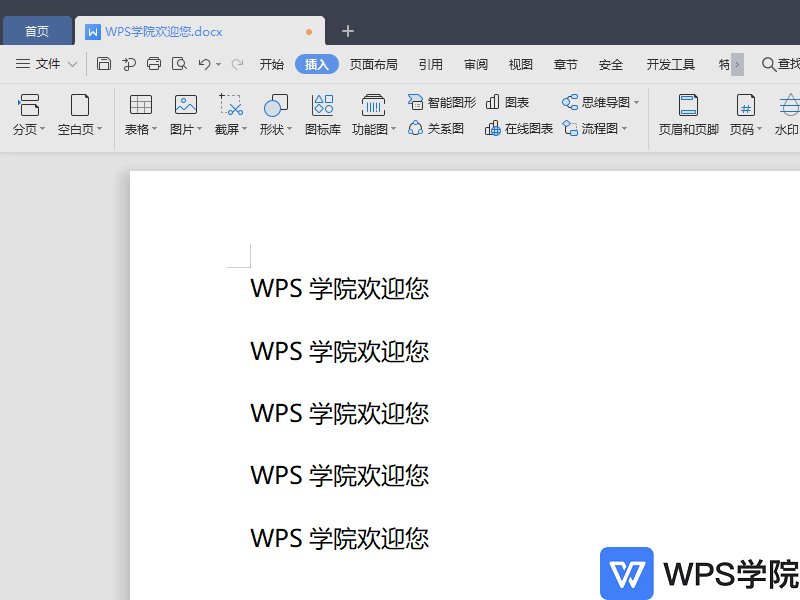Click the 形状 shapes icon
This screenshot has height=600, width=800.
click(276, 105)
